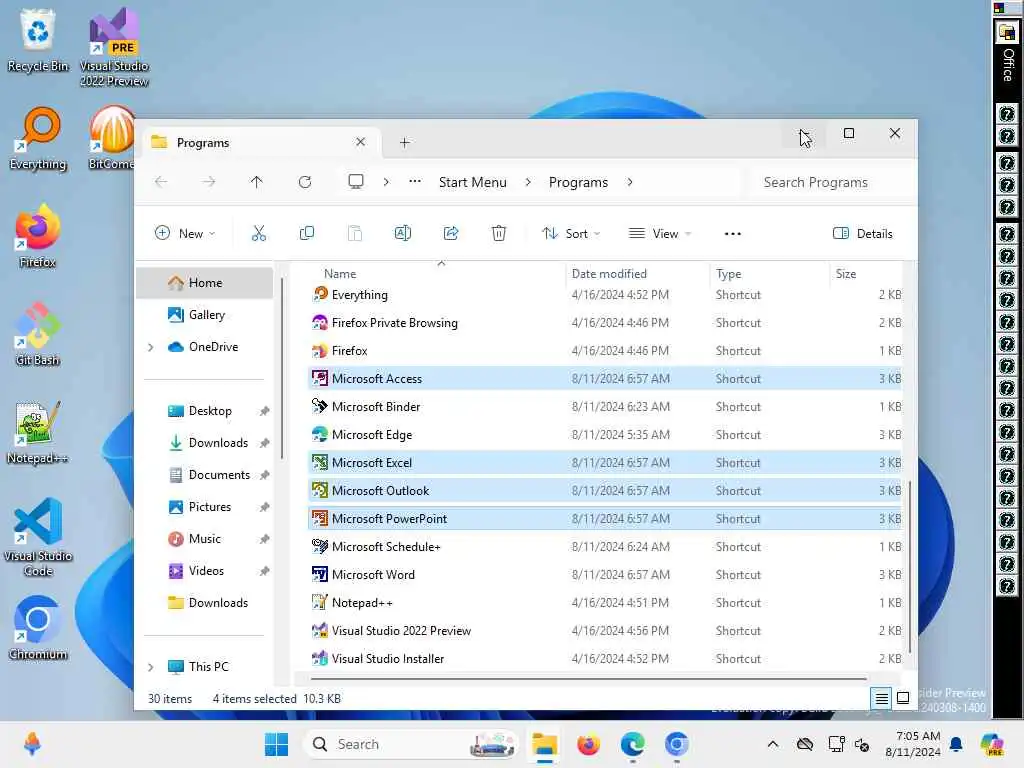Select Microsoft Binder shortcut

tap(605, 407)
